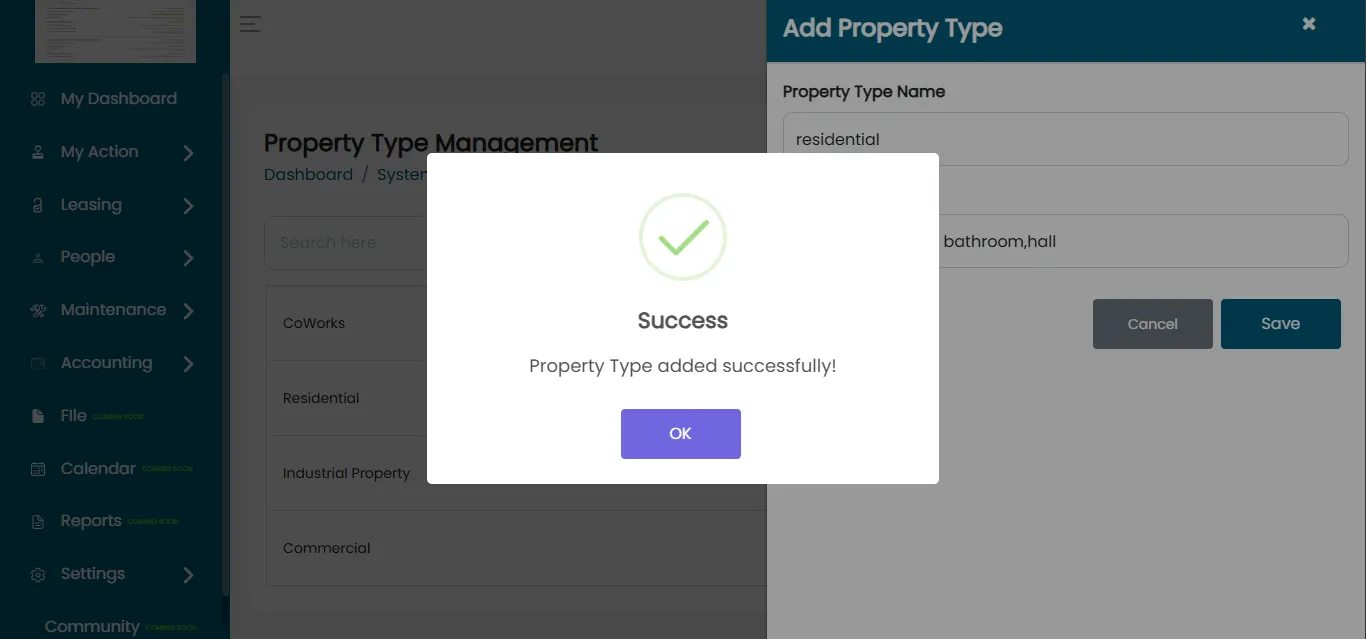Click the My Dashboard grid icon
The image size is (1366, 639).
(38, 99)
